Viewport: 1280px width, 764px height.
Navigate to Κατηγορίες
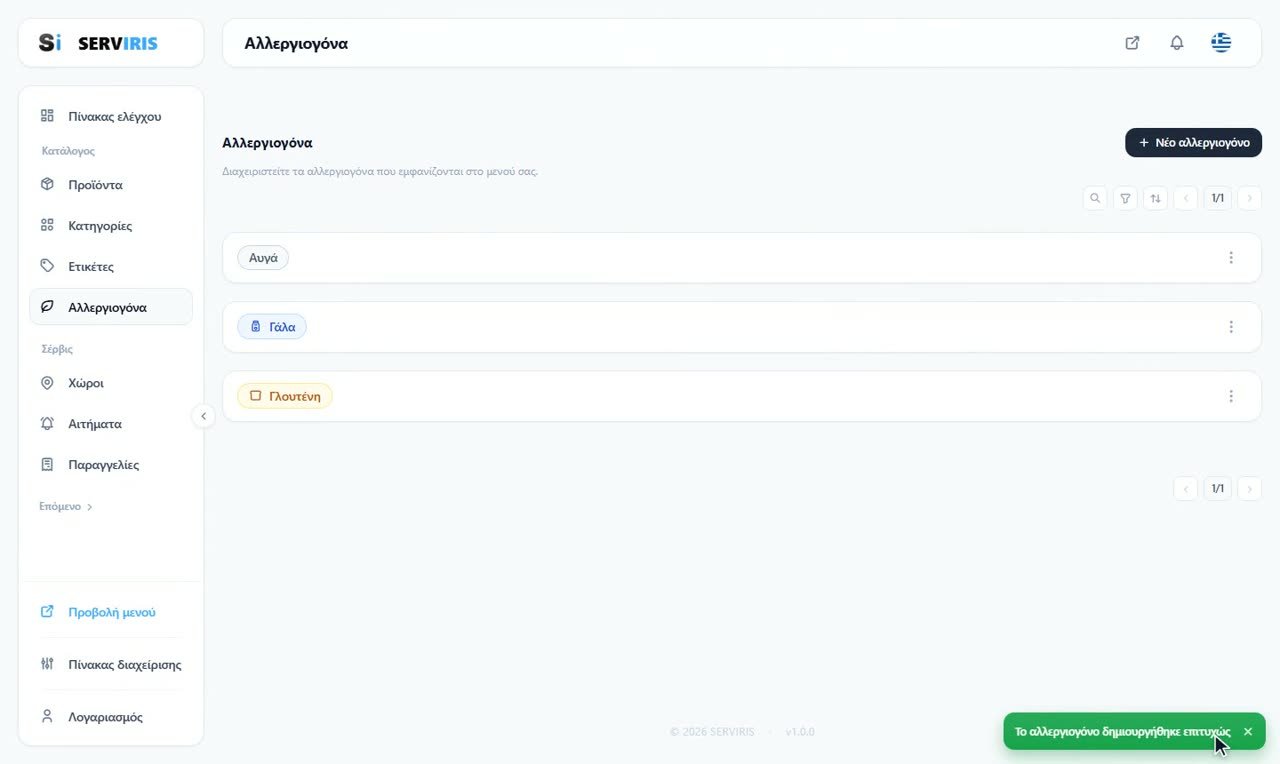[x=111, y=226]
